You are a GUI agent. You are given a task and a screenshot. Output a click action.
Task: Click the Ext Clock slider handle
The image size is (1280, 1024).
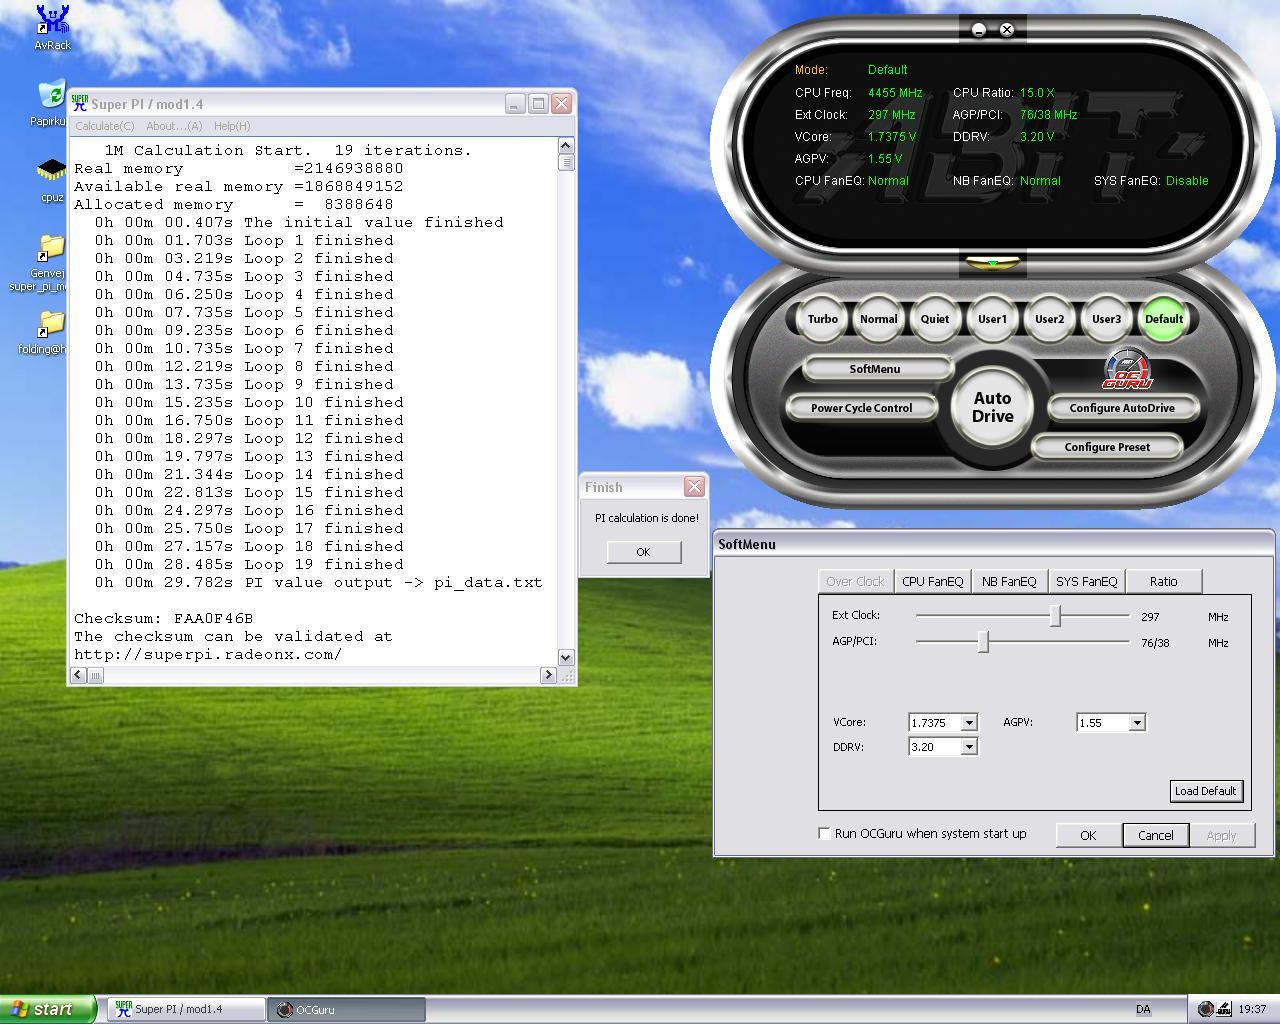click(1055, 616)
